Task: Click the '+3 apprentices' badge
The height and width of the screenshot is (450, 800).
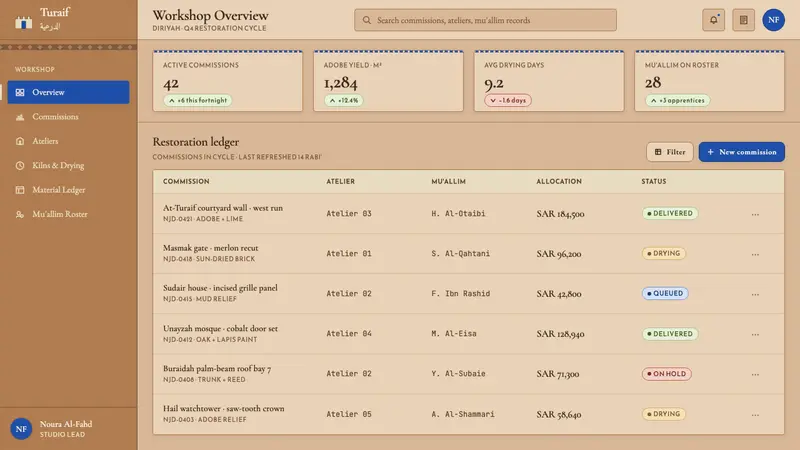Action: 677,101
